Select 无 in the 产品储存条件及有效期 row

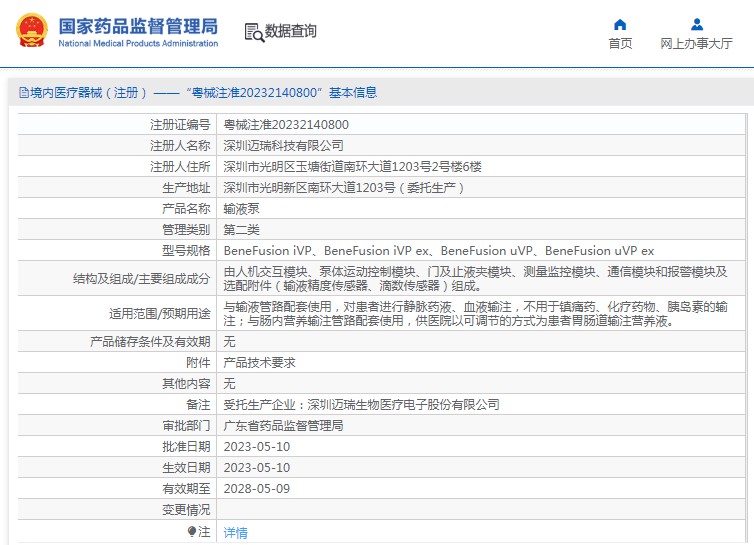[229, 342]
